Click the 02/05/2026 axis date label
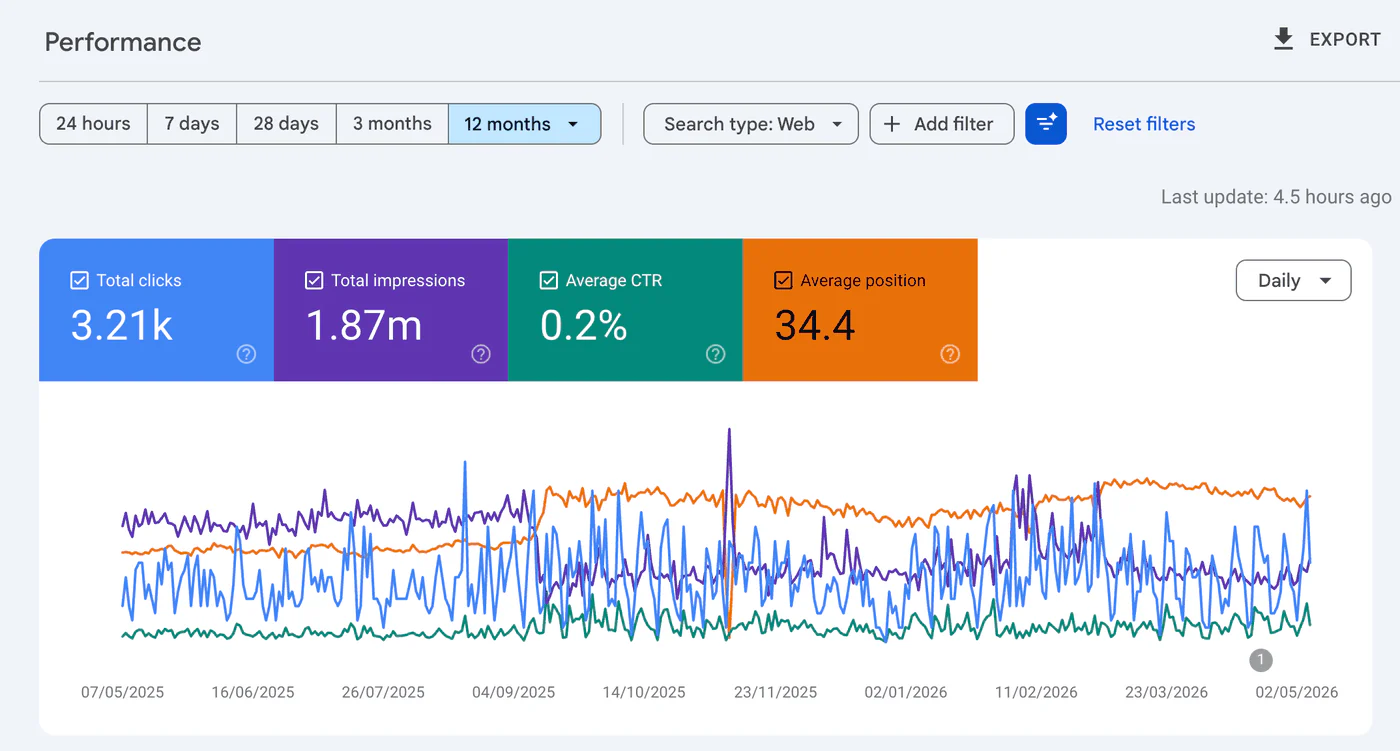 (1296, 692)
